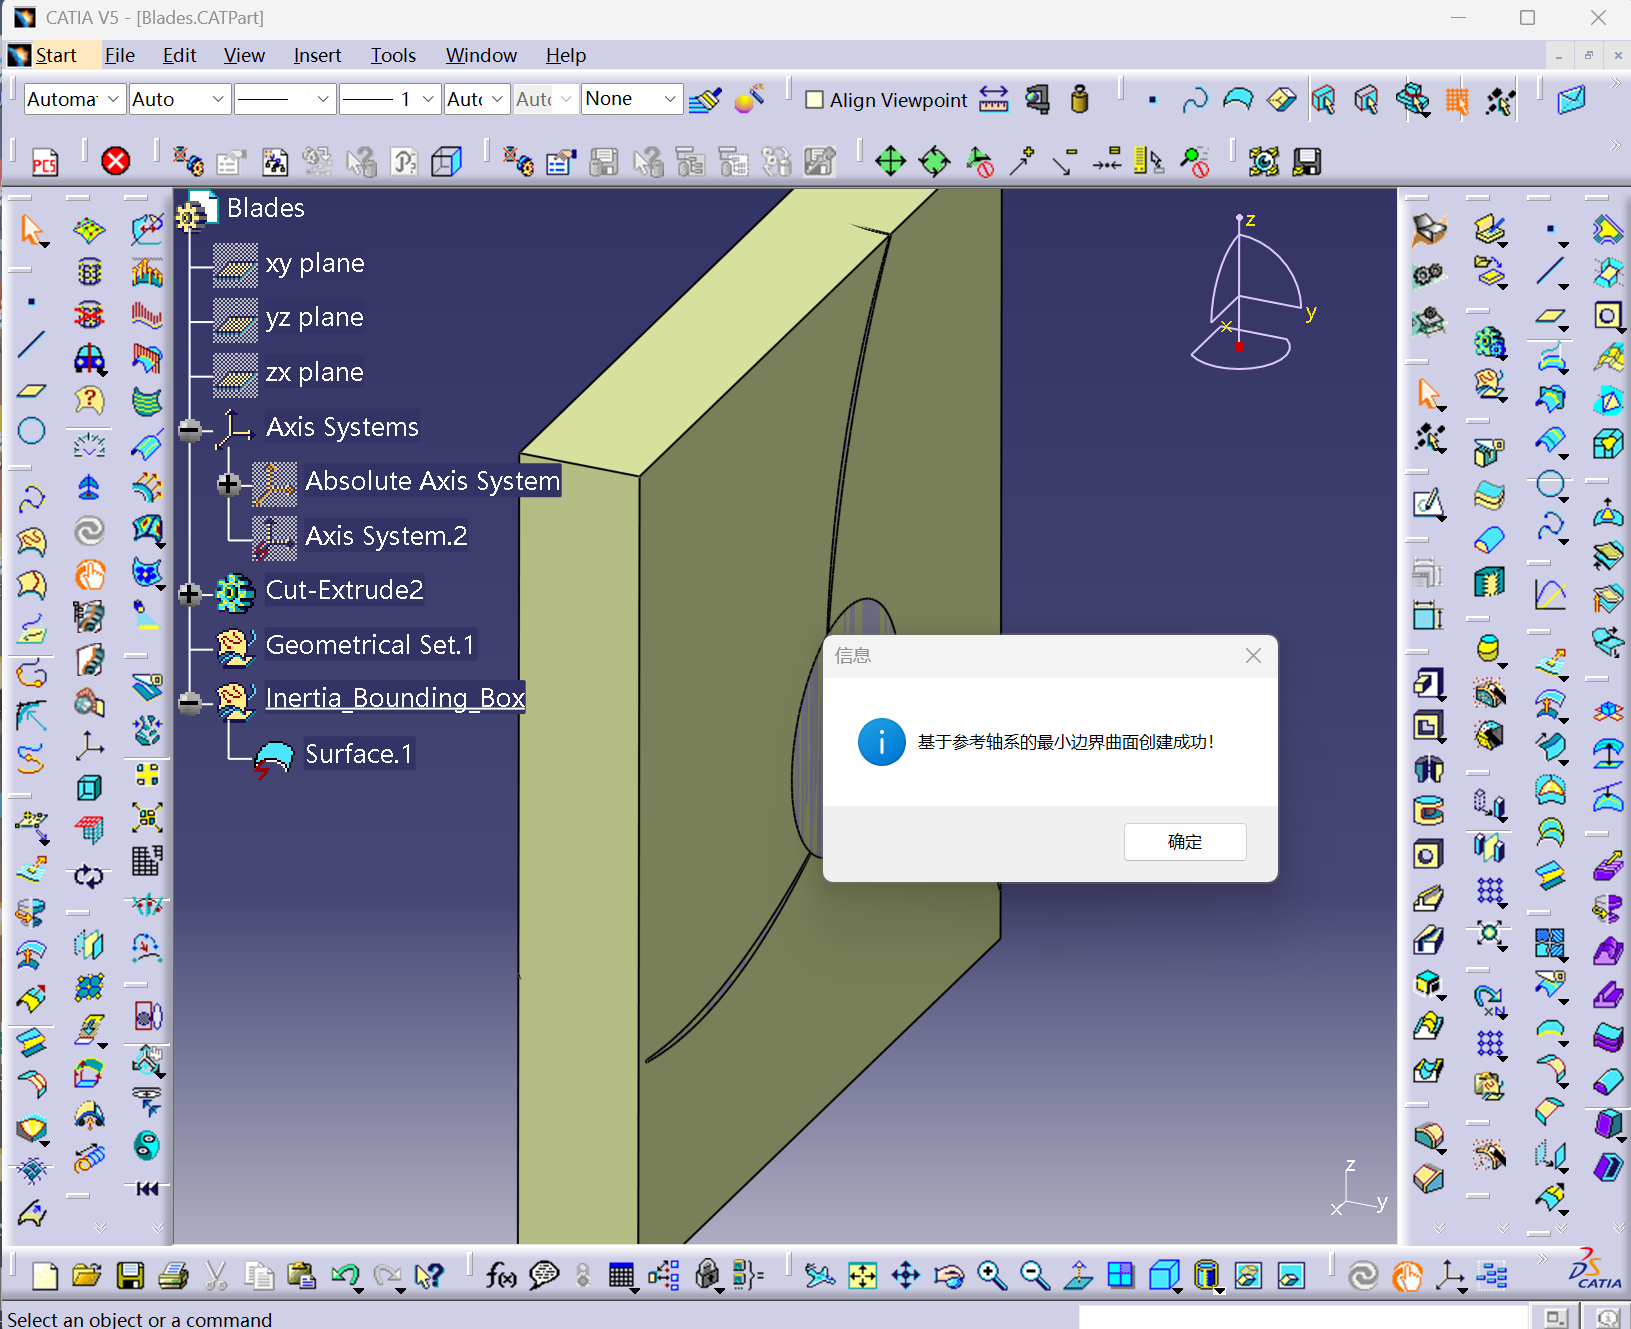Open the Insert menu

tap(317, 55)
